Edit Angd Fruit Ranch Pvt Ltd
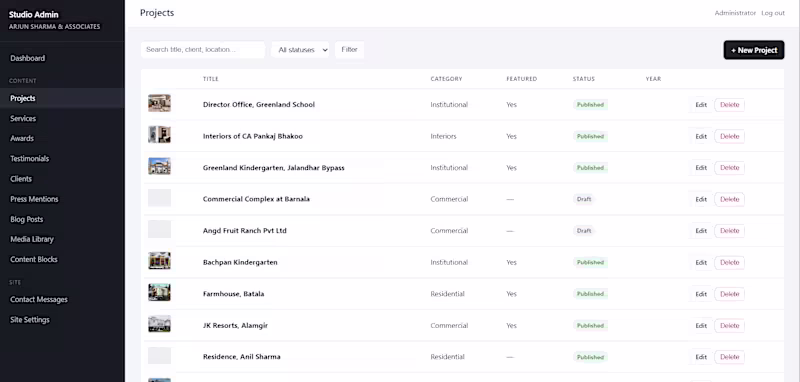The height and width of the screenshot is (382, 800). click(x=701, y=231)
